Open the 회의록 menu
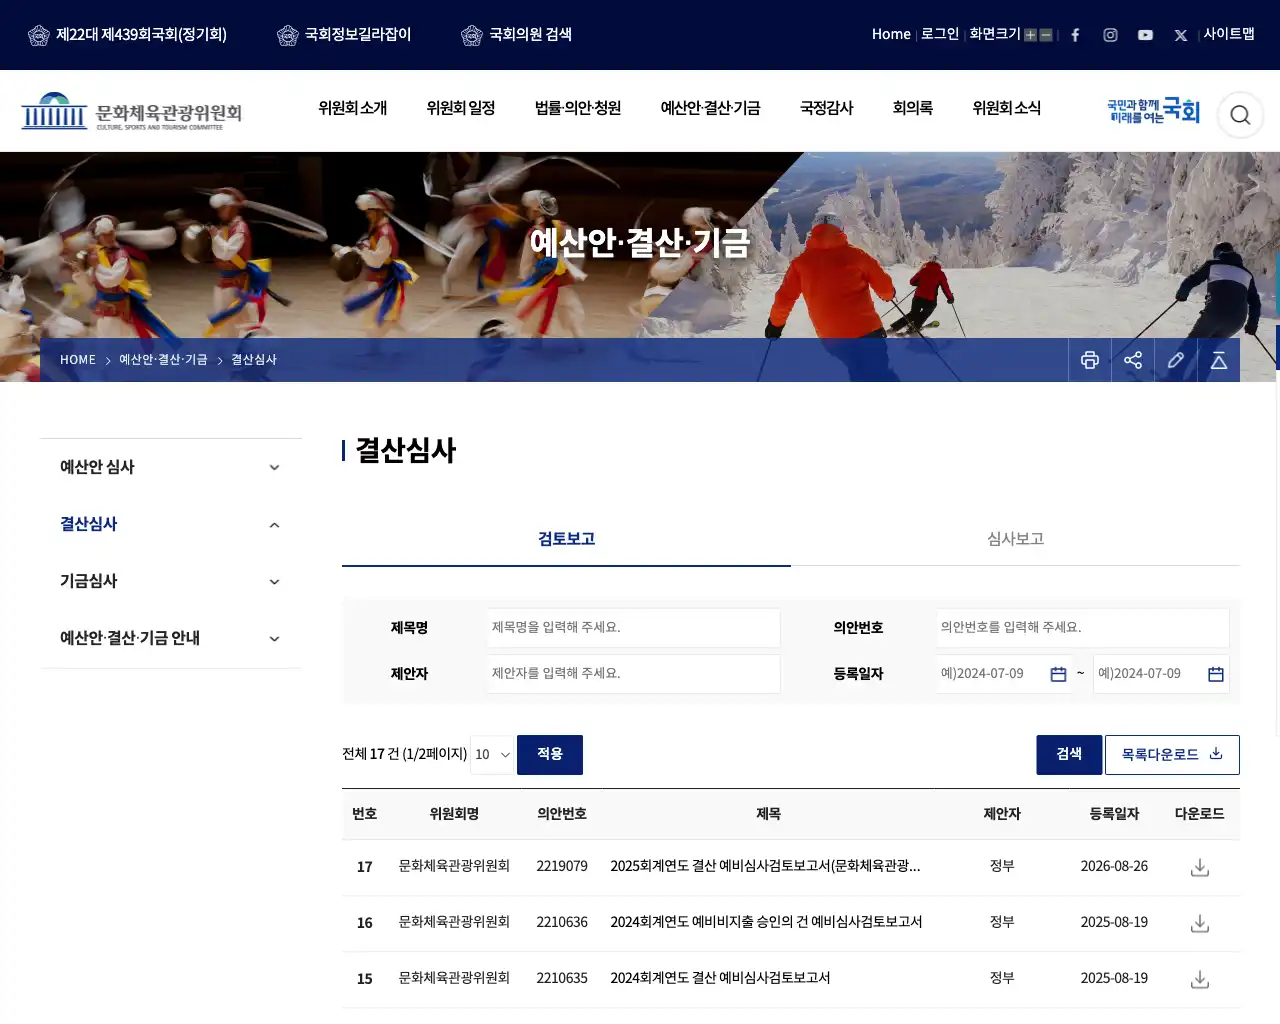 coord(912,108)
